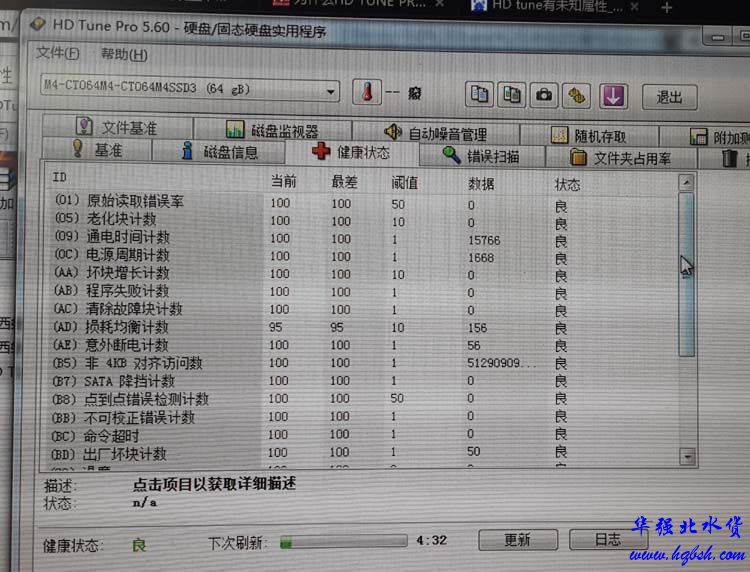Switch to the 基准 tab
The height and width of the screenshot is (572, 750).
click(x=97, y=150)
